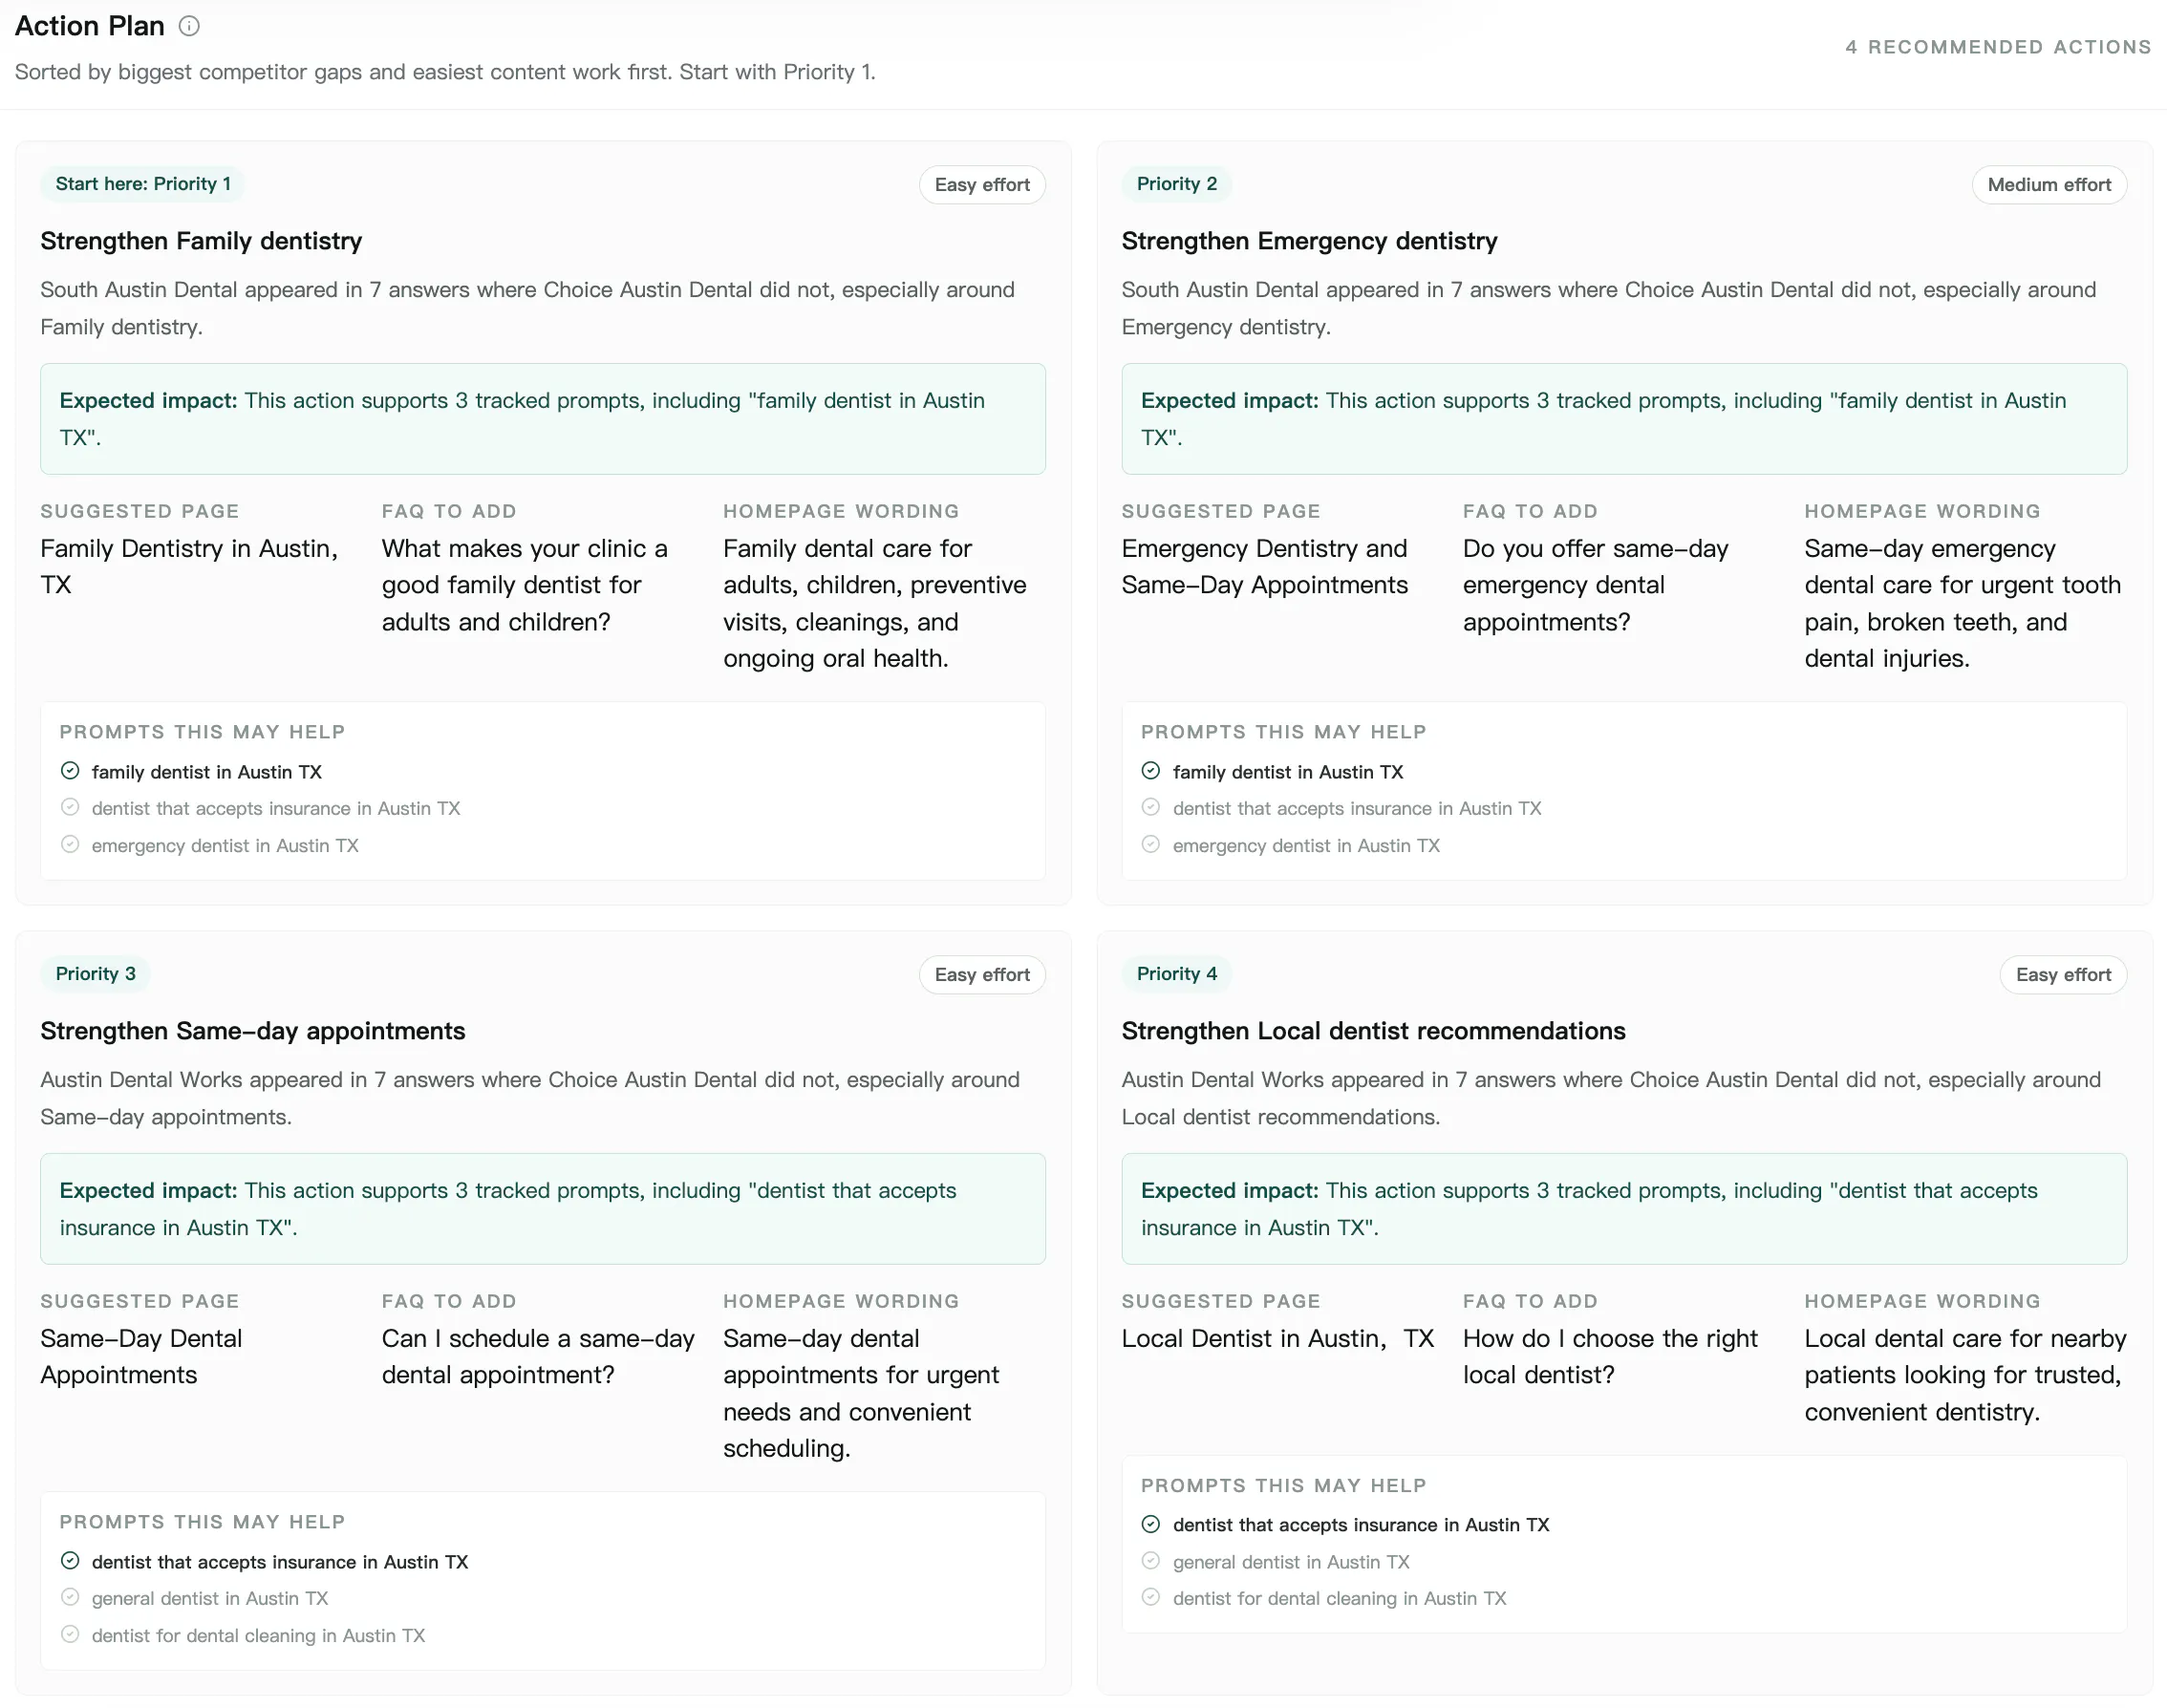Click check icon beside emergency dentist prompt, Priority 1
The height and width of the screenshot is (1708, 2167).
[x=70, y=844]
